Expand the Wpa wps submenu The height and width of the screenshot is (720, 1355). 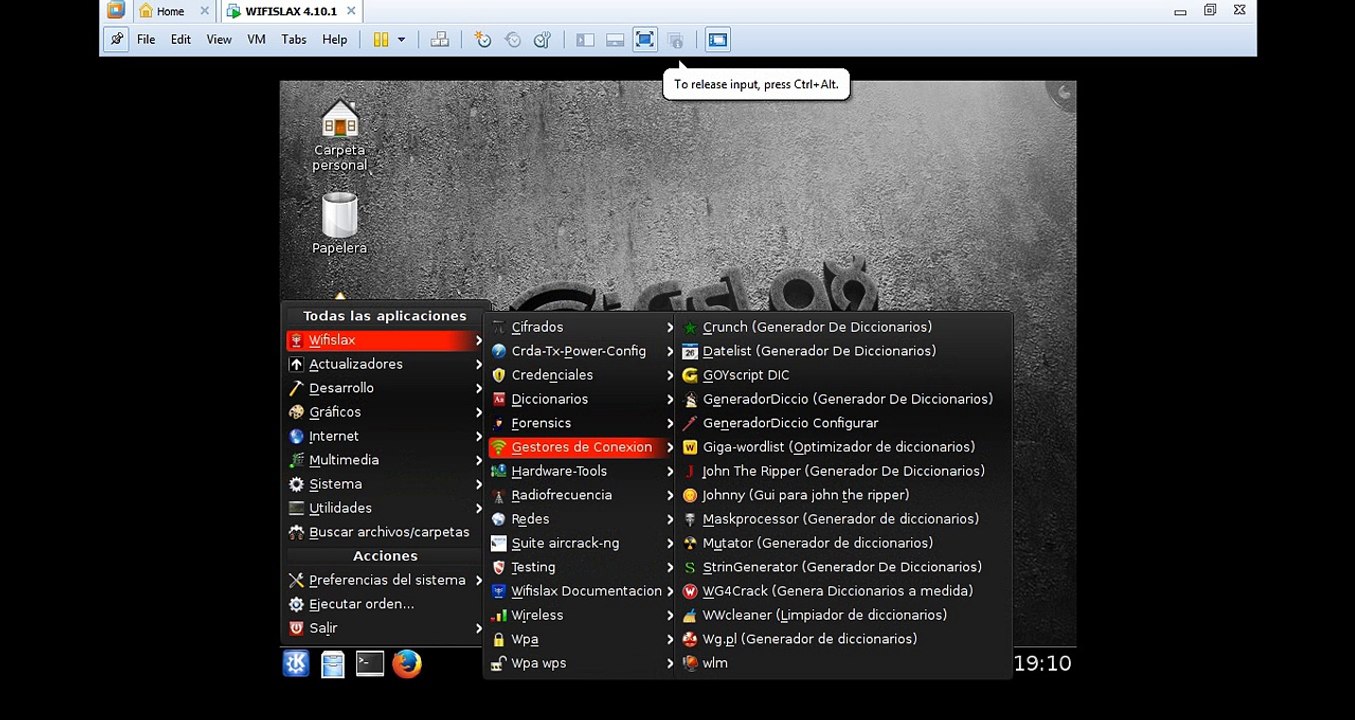point(582,663)
